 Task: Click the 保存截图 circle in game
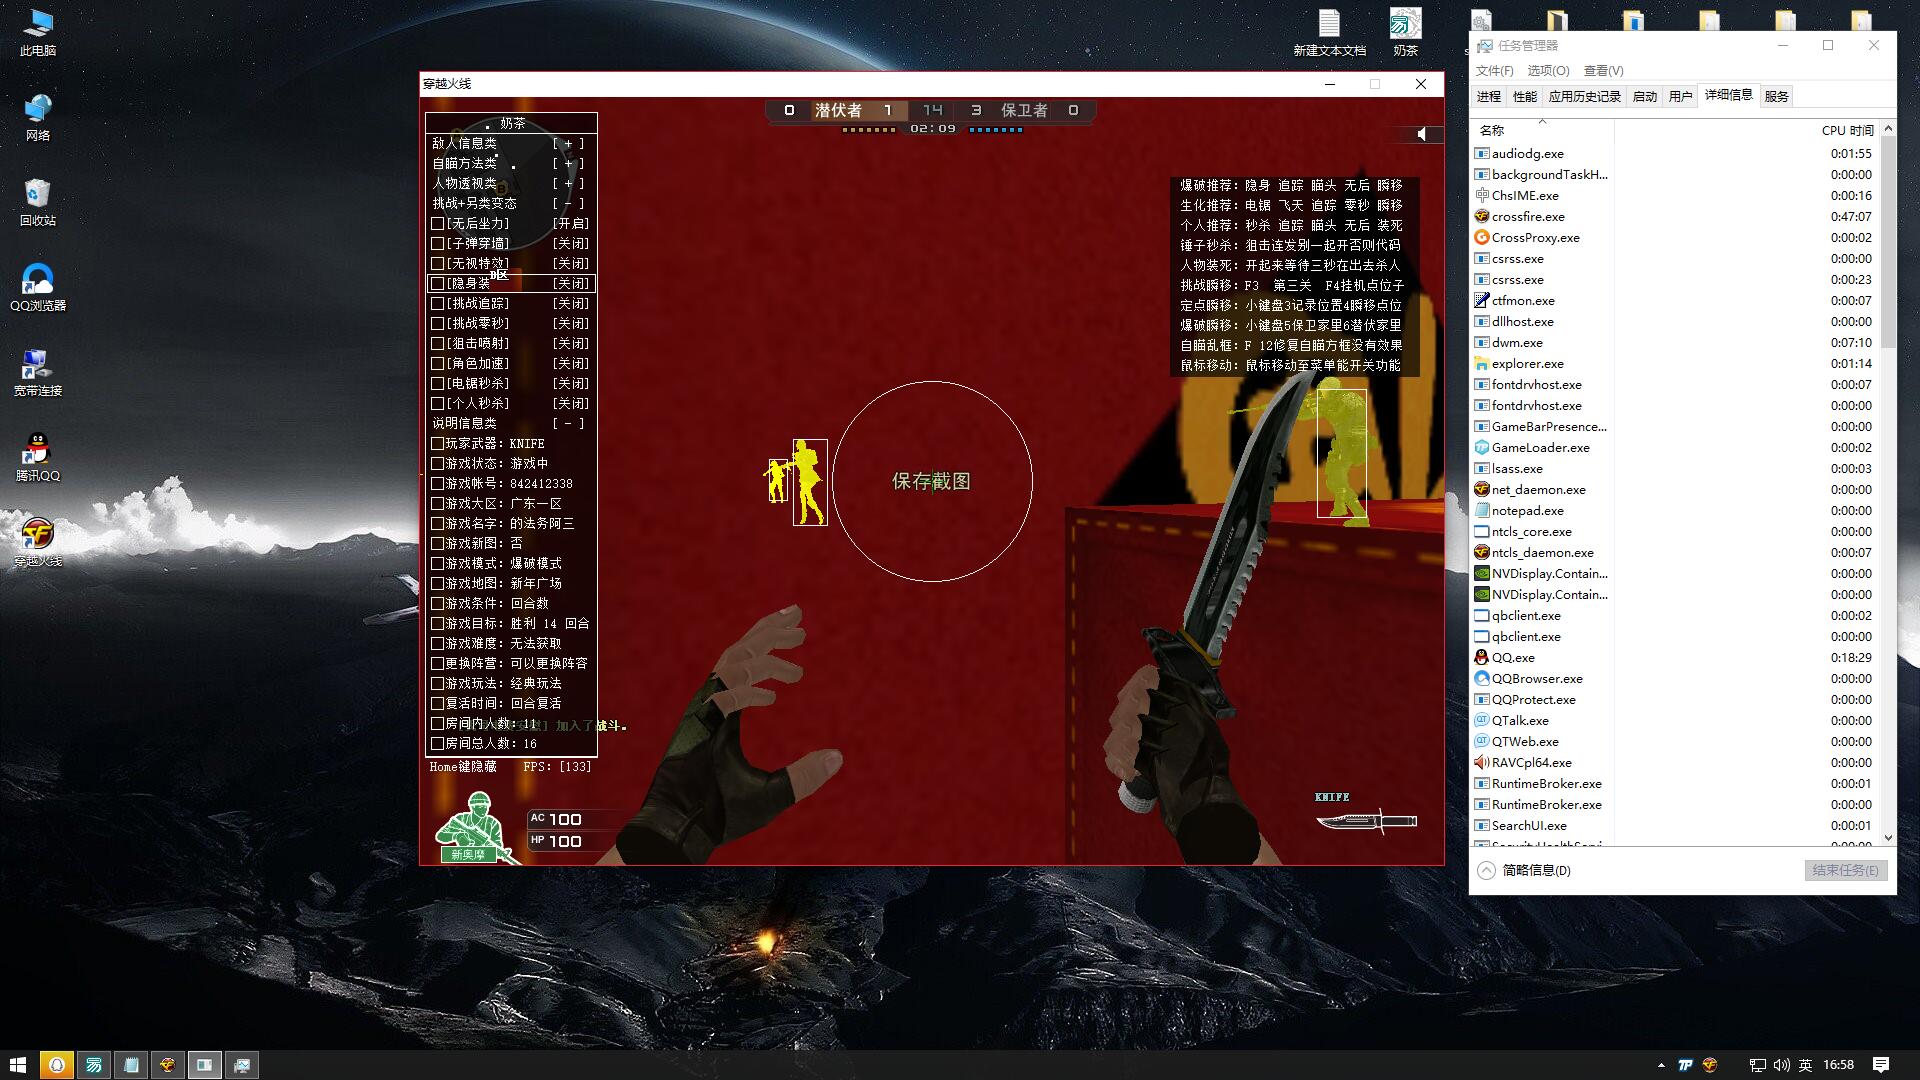tap(932, 481)
